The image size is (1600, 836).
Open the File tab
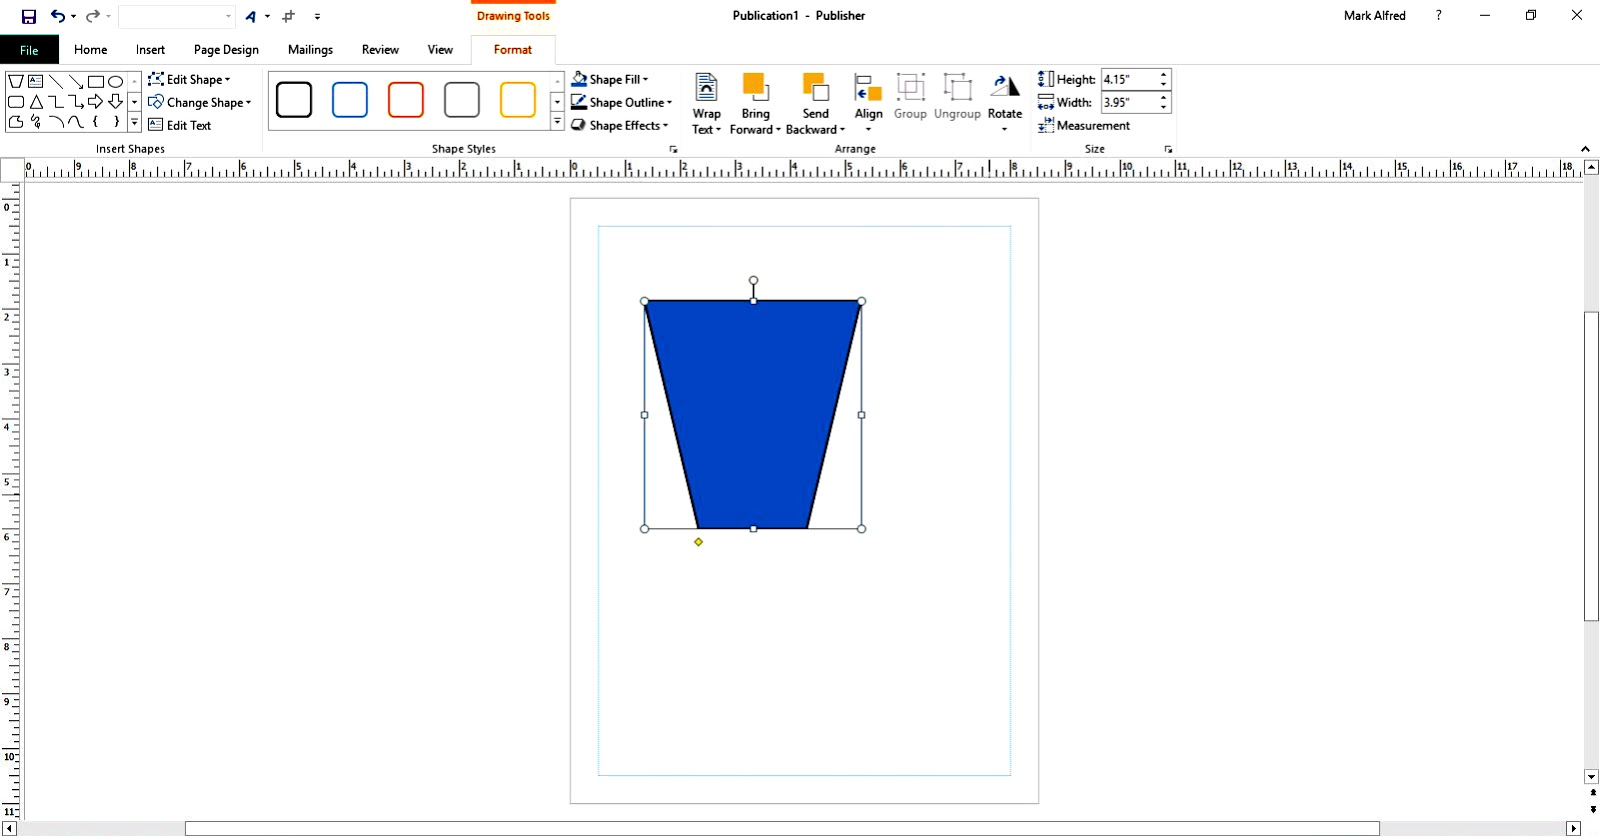click(x=29, y=50)
